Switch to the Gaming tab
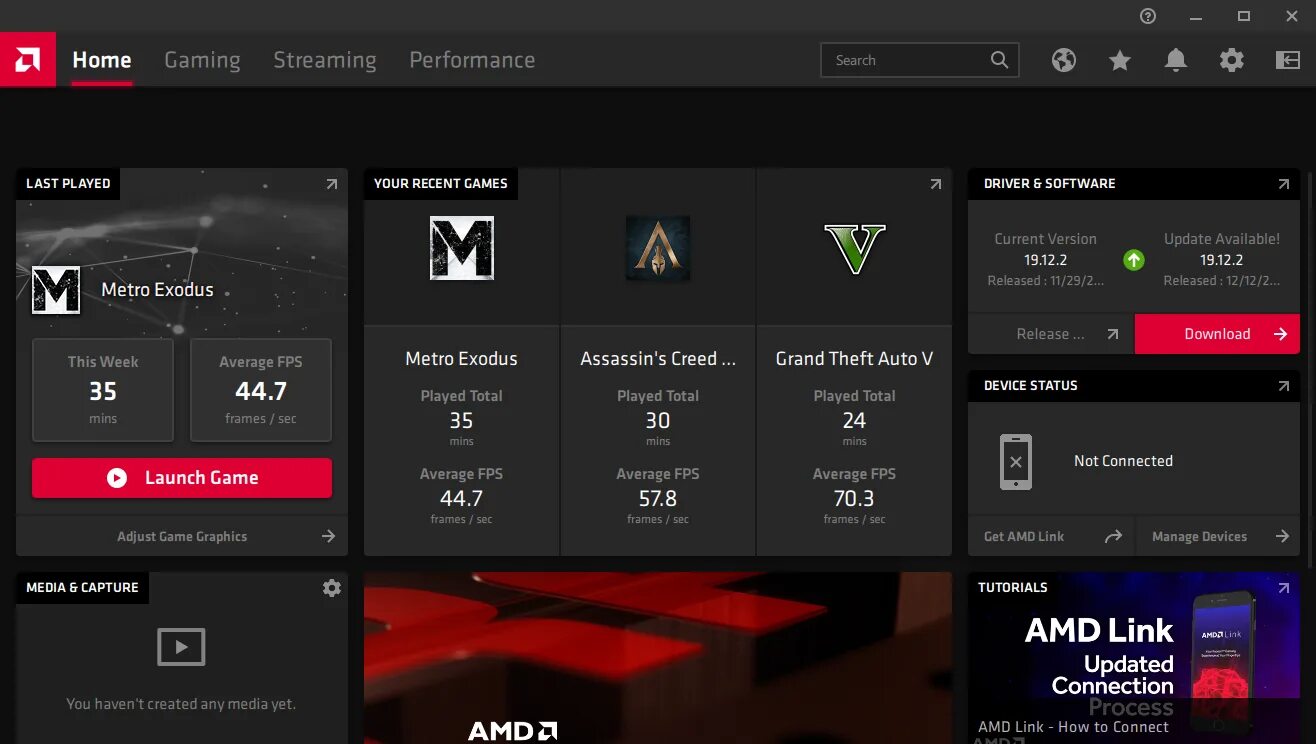The width and height of the screenshot is (1316, 744). (x=202, y=60)
